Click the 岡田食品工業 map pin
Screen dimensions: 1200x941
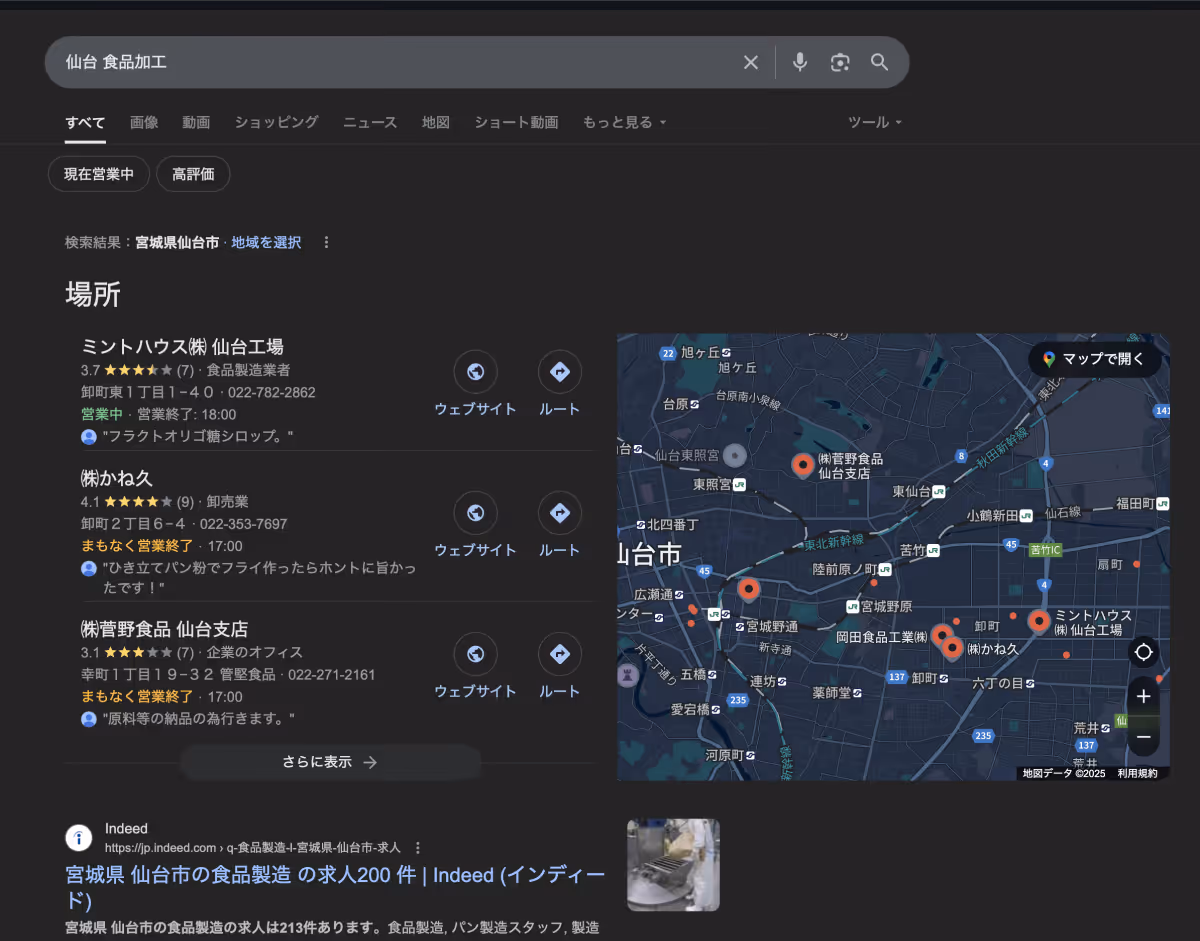[x=941, y=634]
